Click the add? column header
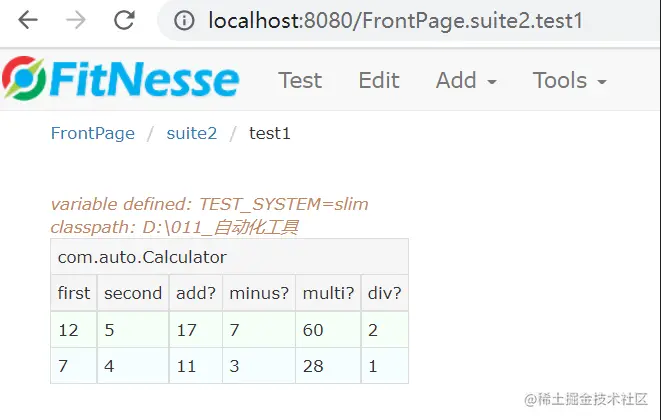Image resolution: width=661 pixels, height=420 pixels. coord(196,293)
